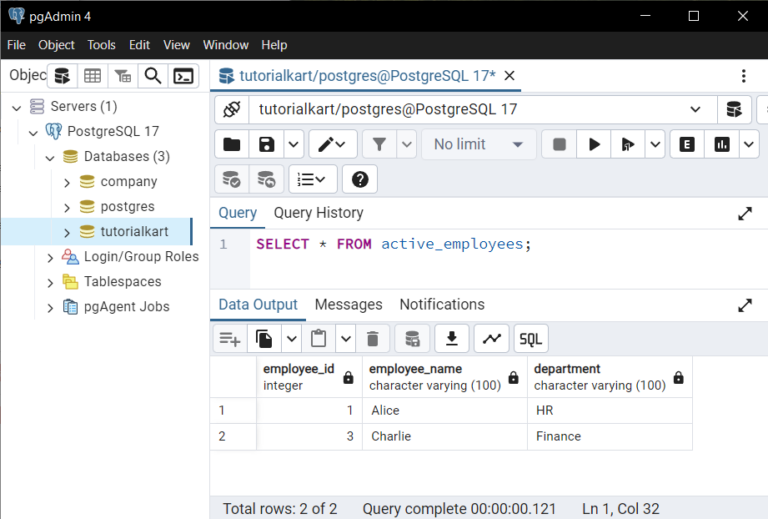Switch to the Notifications tab
The width and height of the screenshot is (768, 519).
point(442,305)
